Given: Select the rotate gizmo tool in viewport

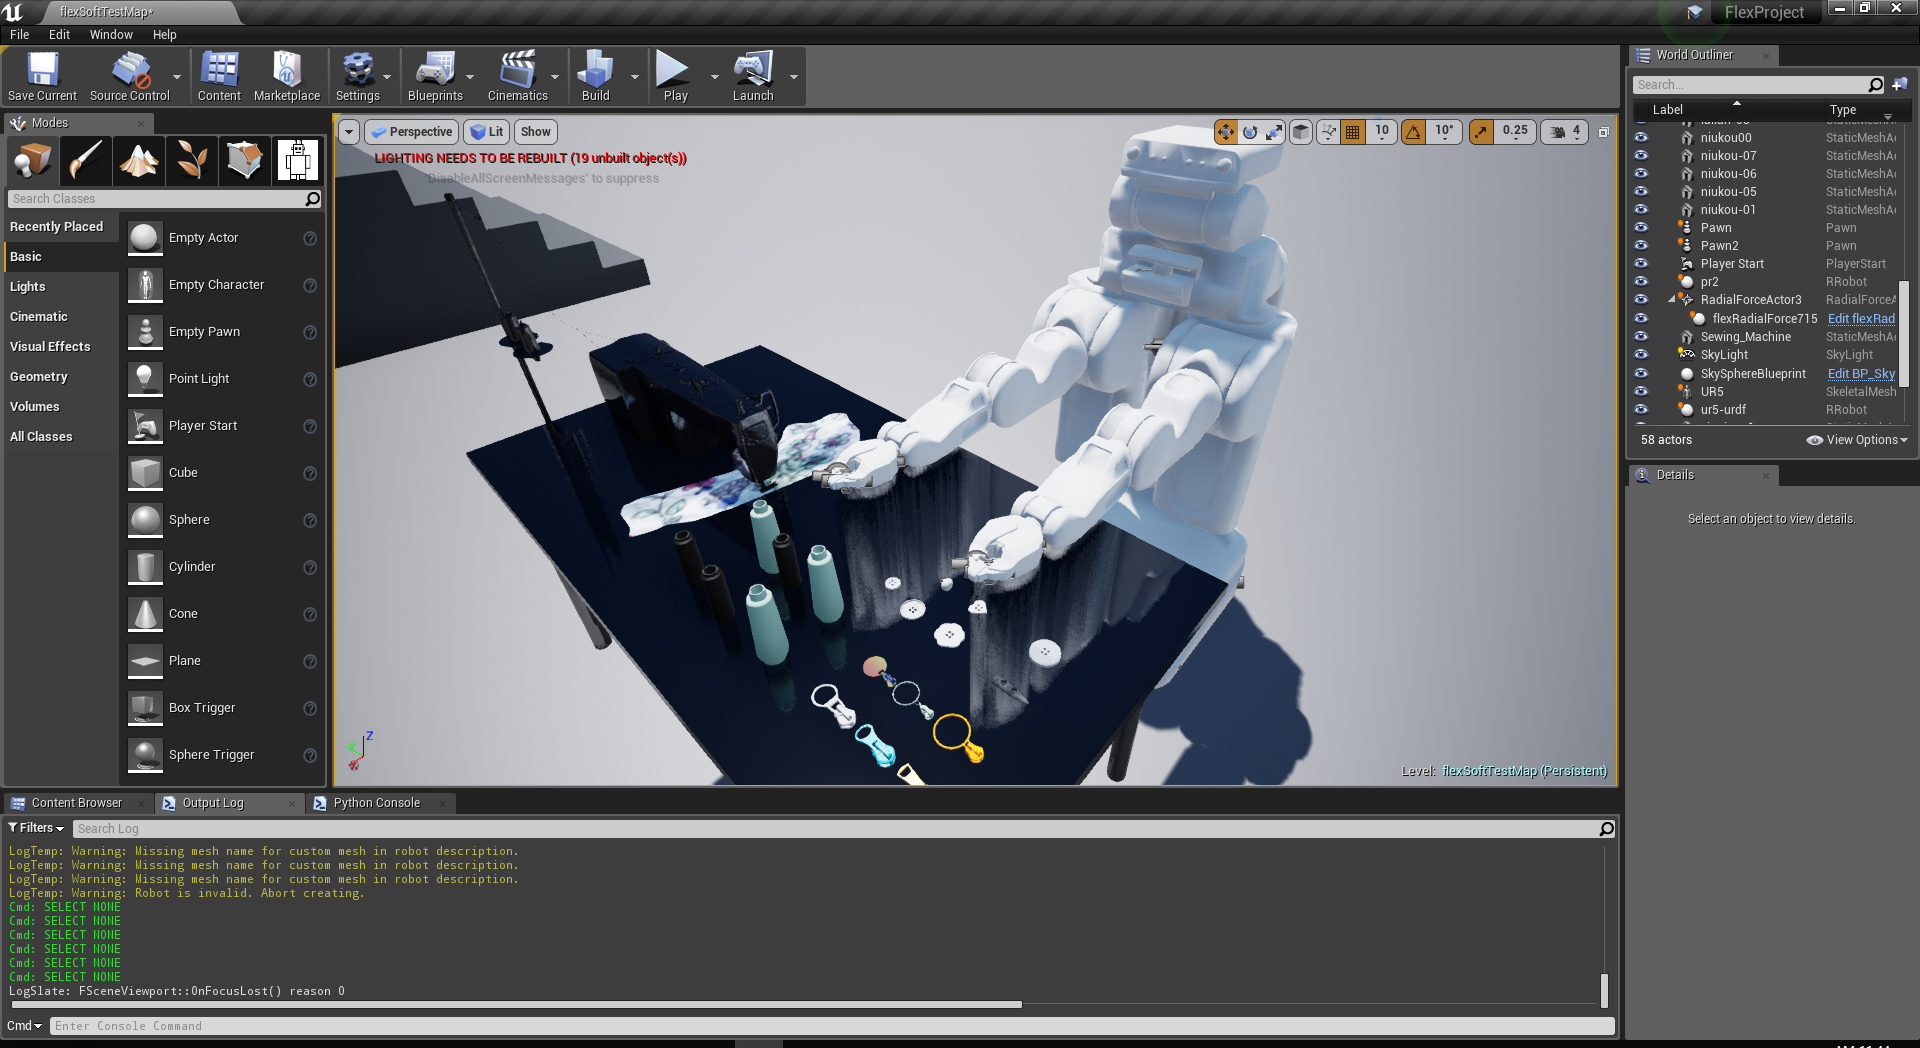Looking at the screenshot, I should [1250, 132].
